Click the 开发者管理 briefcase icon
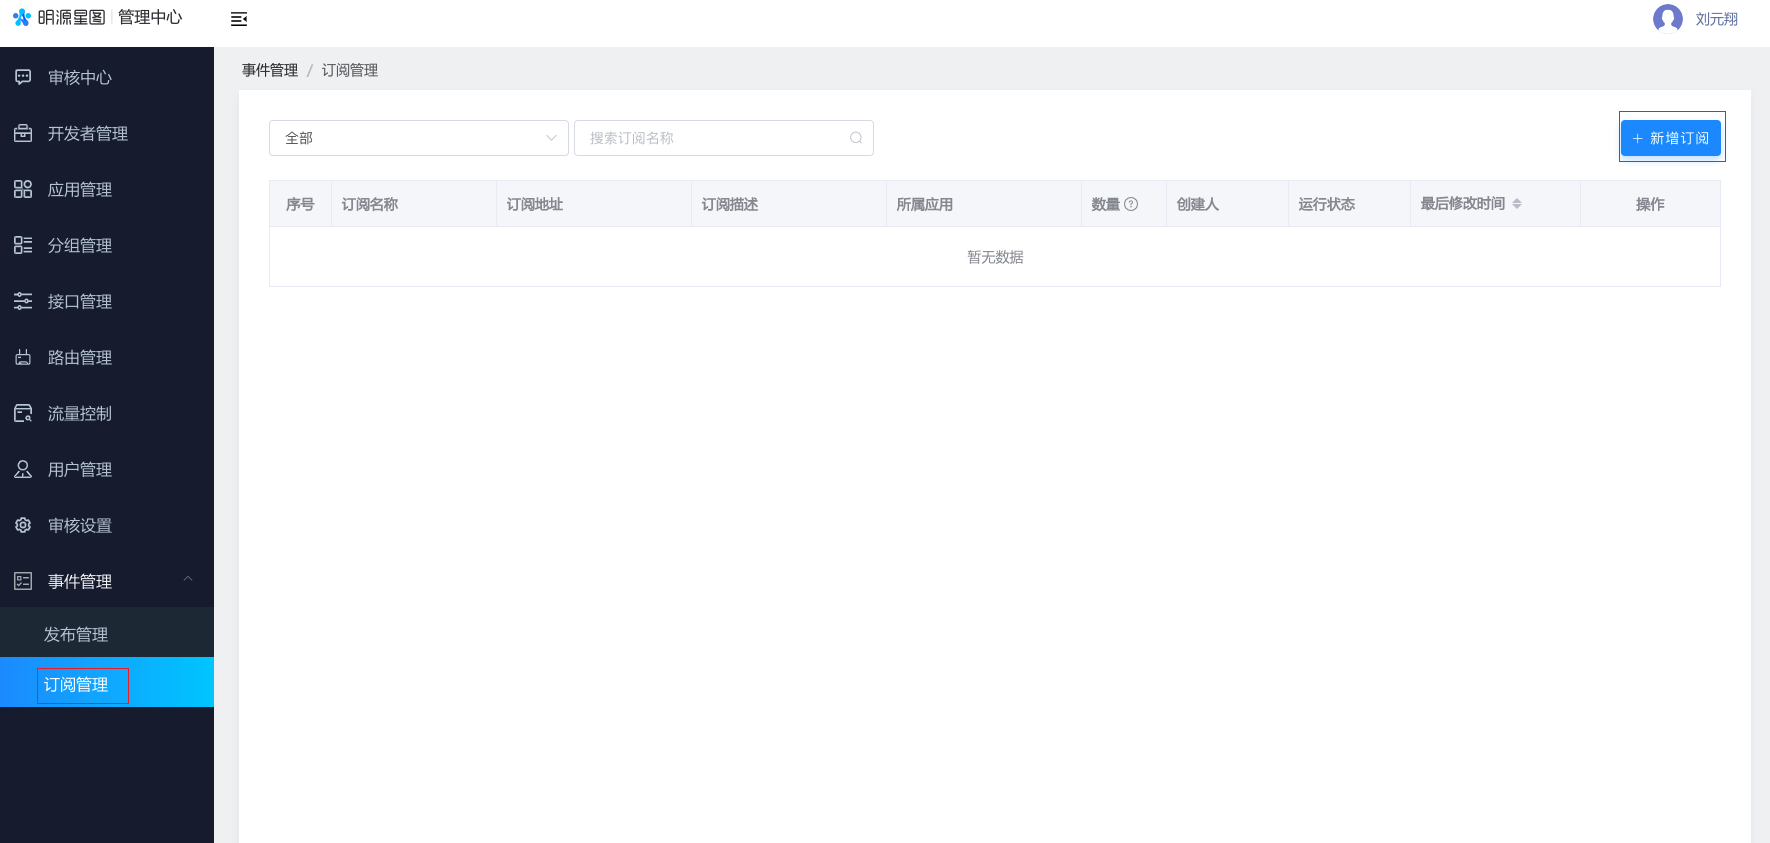 pos(23,133)
